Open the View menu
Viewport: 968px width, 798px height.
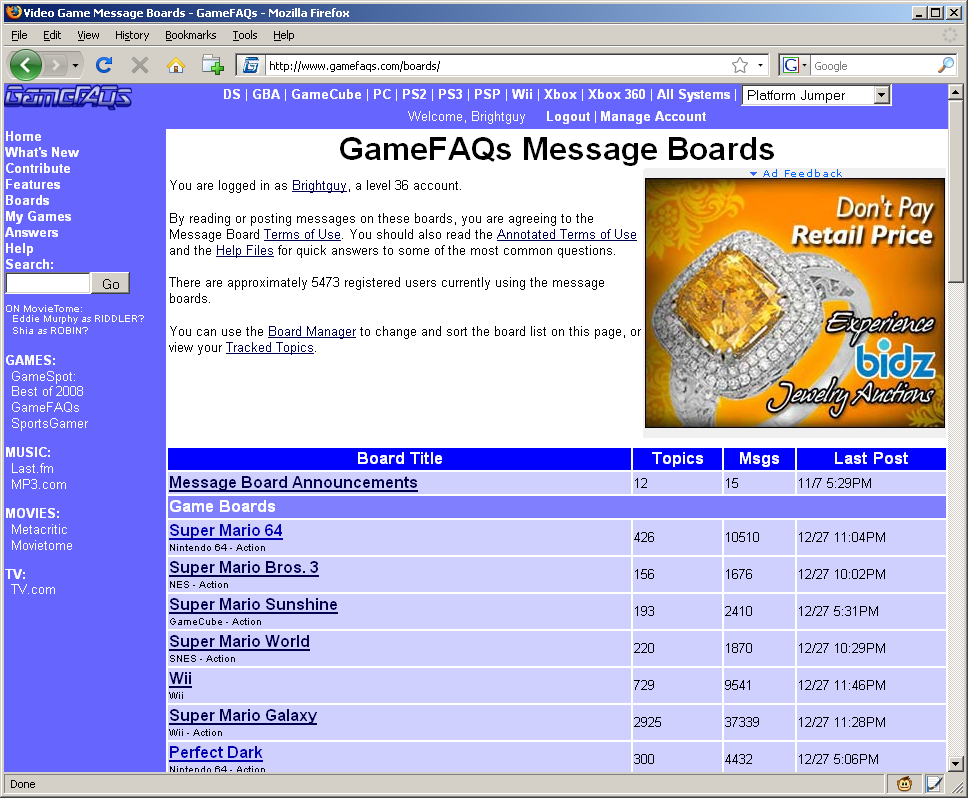[x=88, y=35]
